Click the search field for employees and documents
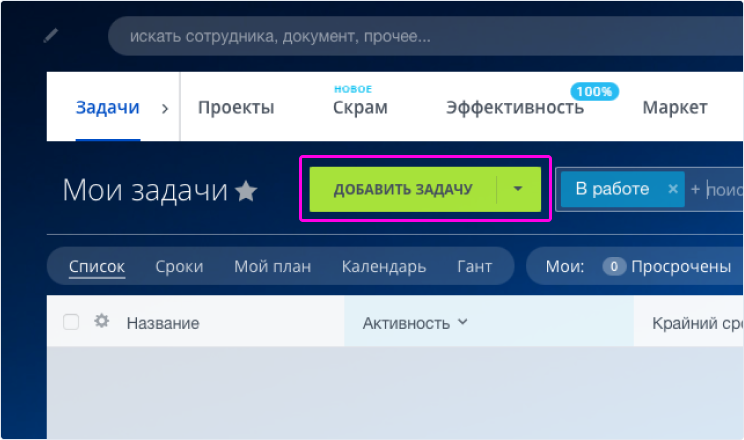The width and height of the screenshot is (744, 440). pyautogui.click(x=426, y=36)
